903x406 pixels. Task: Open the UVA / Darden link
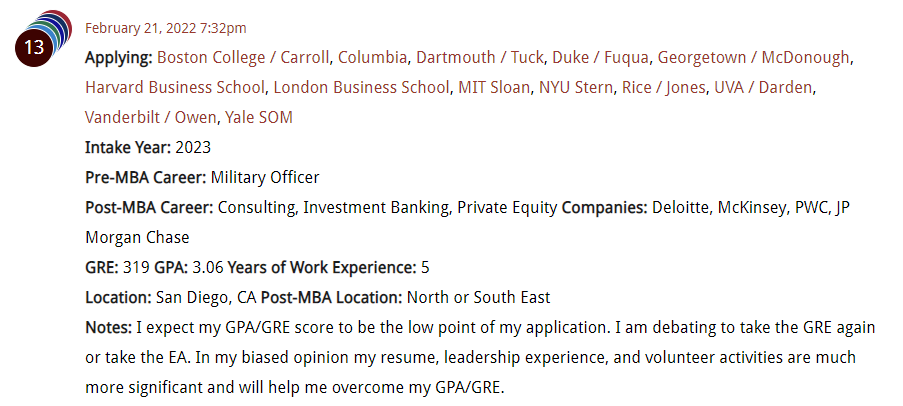(763, 88)
